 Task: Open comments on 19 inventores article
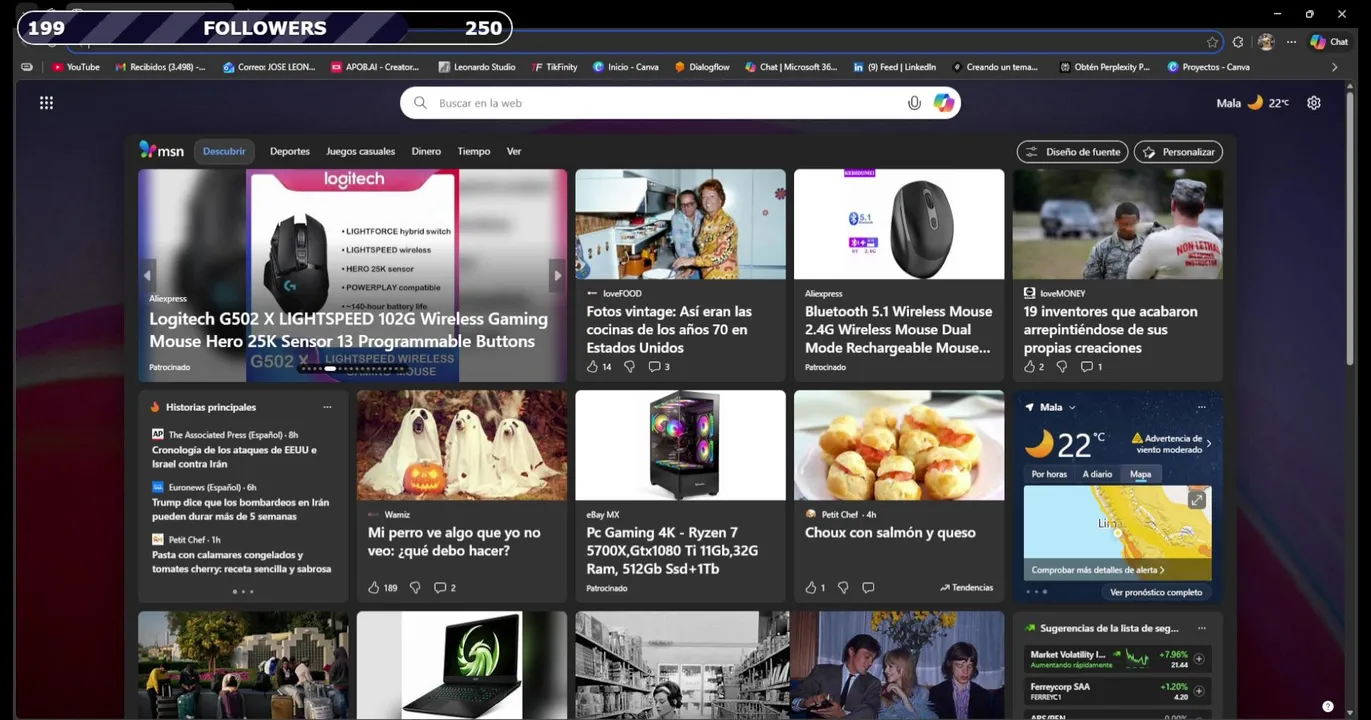tap(1091, 367)
